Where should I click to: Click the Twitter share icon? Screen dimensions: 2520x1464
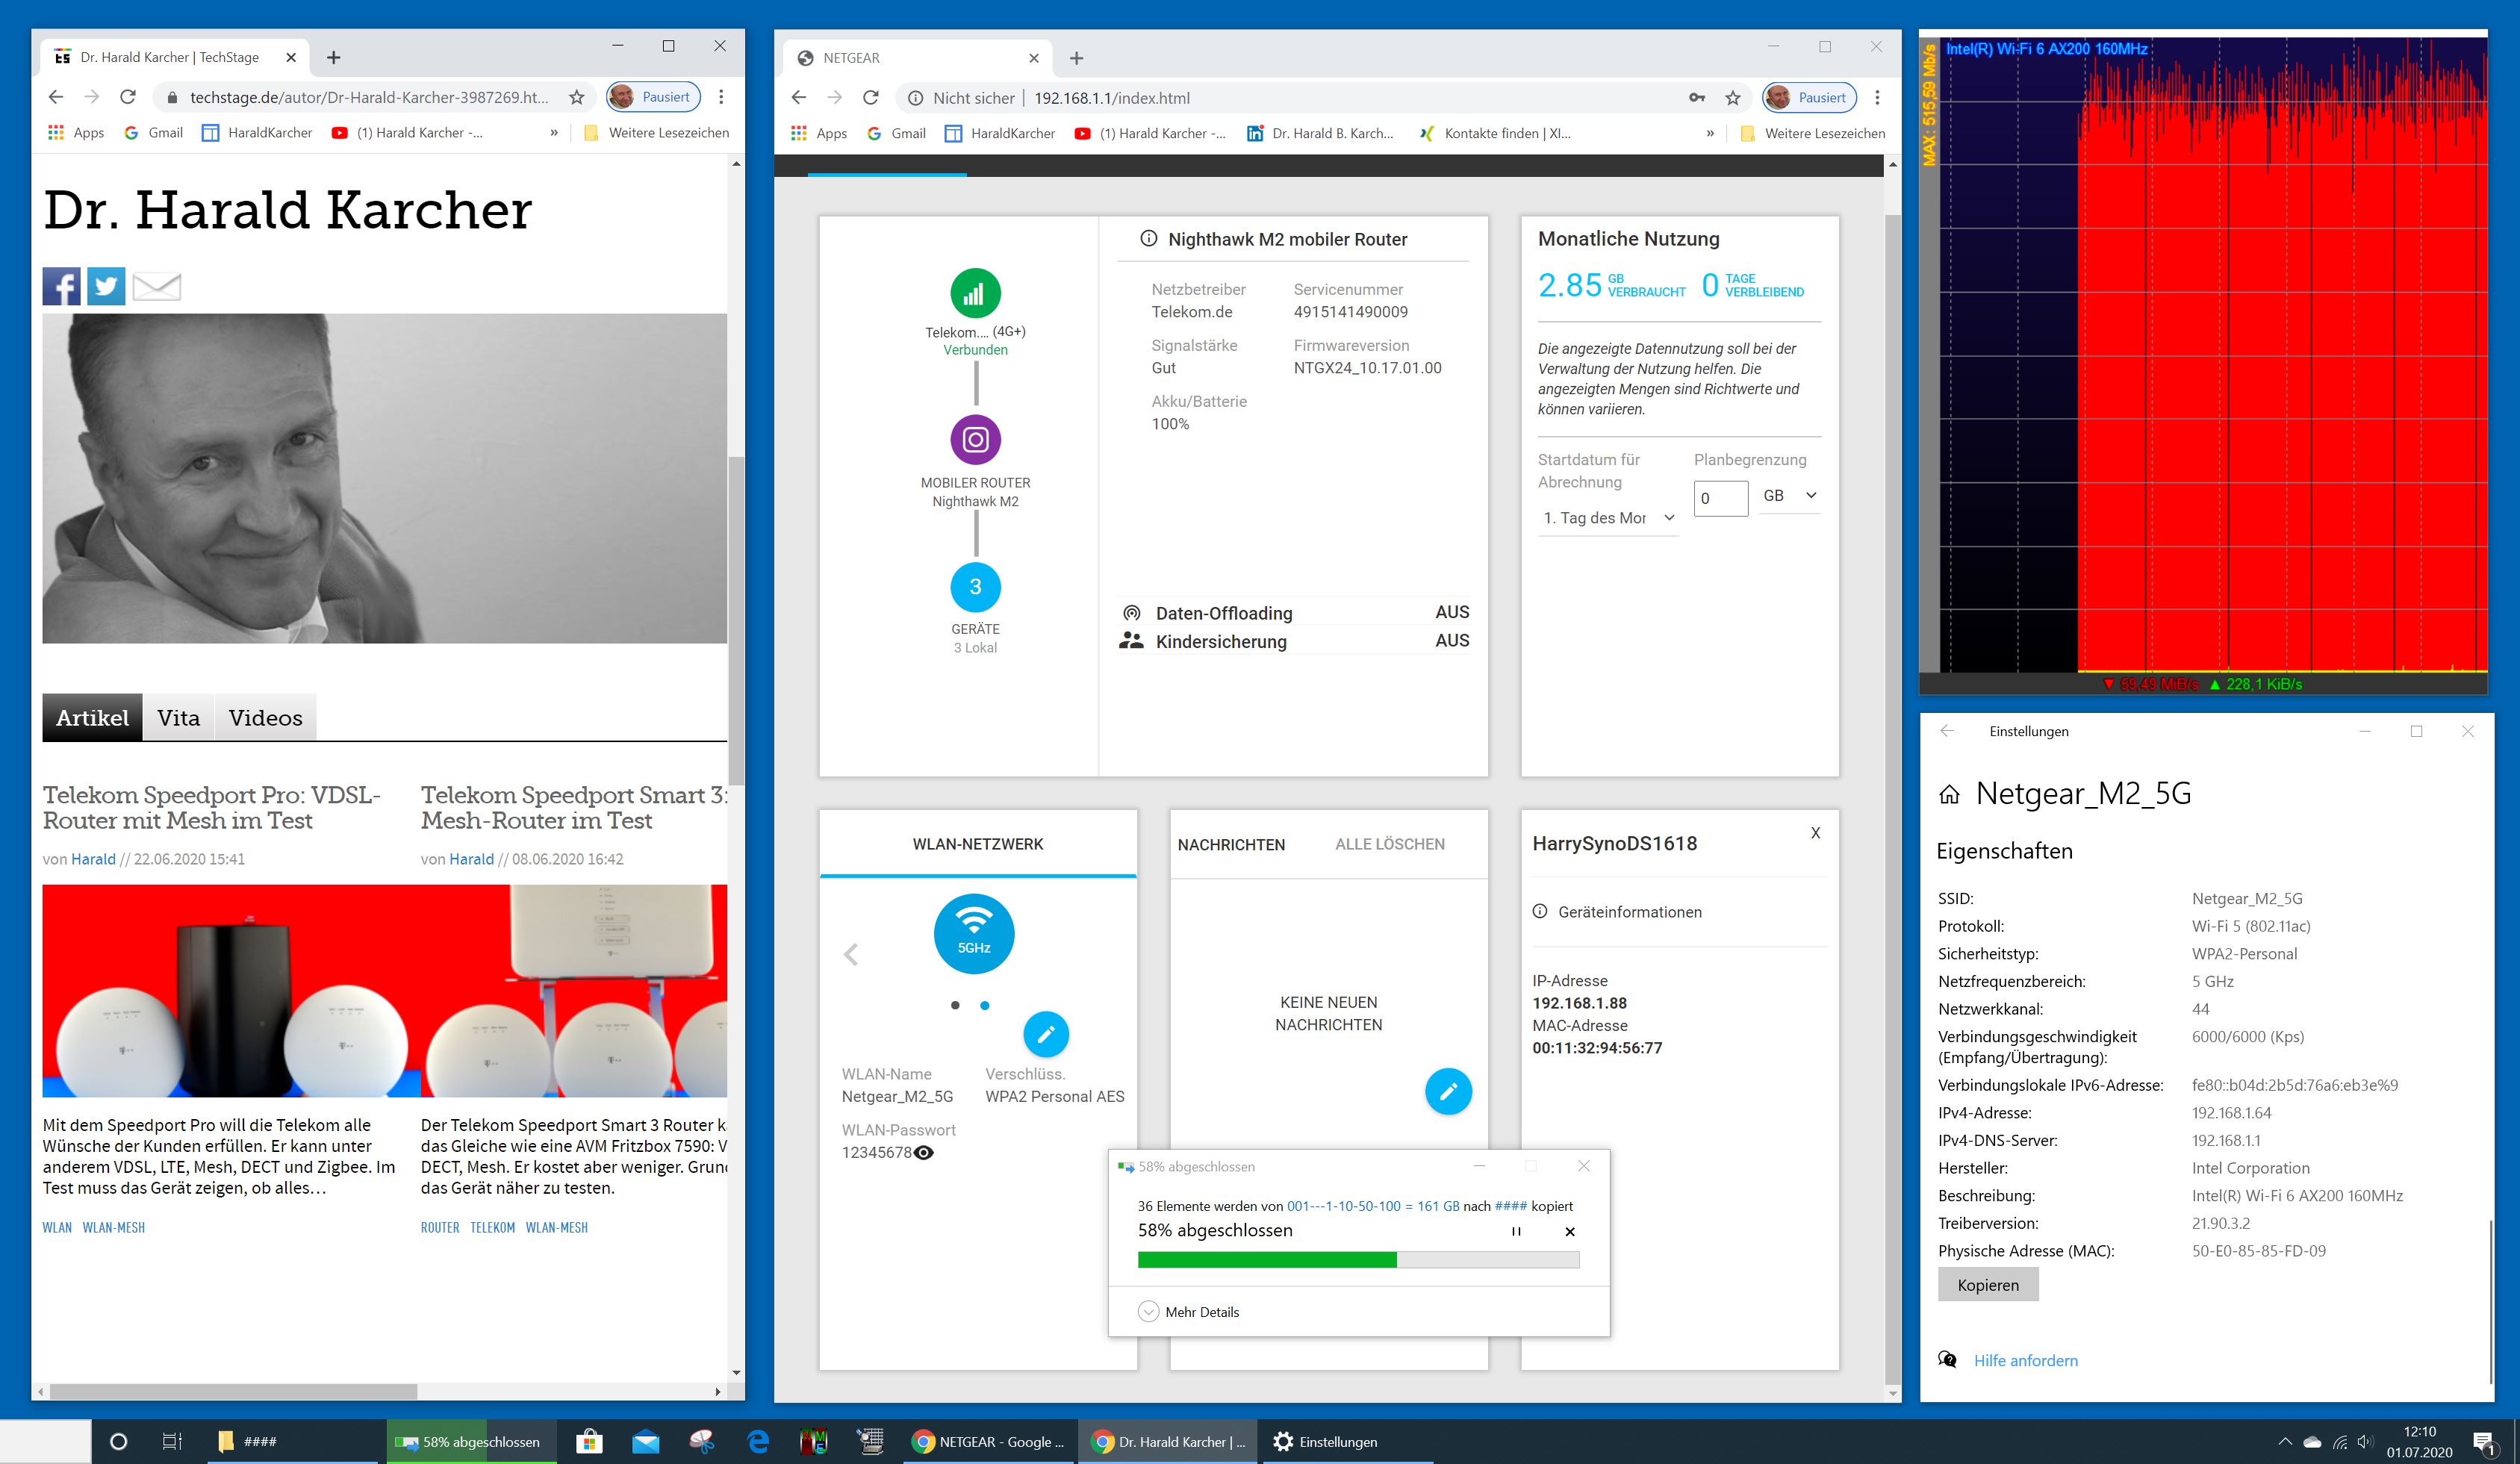106,287
